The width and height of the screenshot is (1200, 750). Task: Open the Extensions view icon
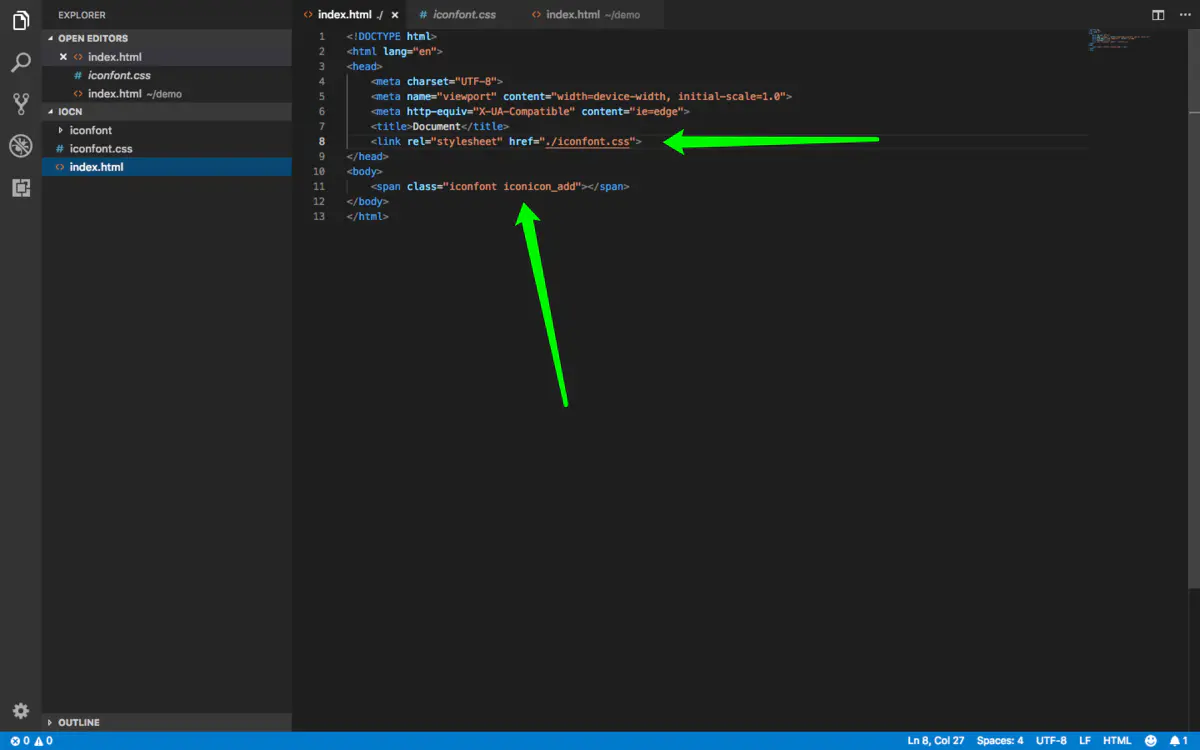(x=20, y=188)
